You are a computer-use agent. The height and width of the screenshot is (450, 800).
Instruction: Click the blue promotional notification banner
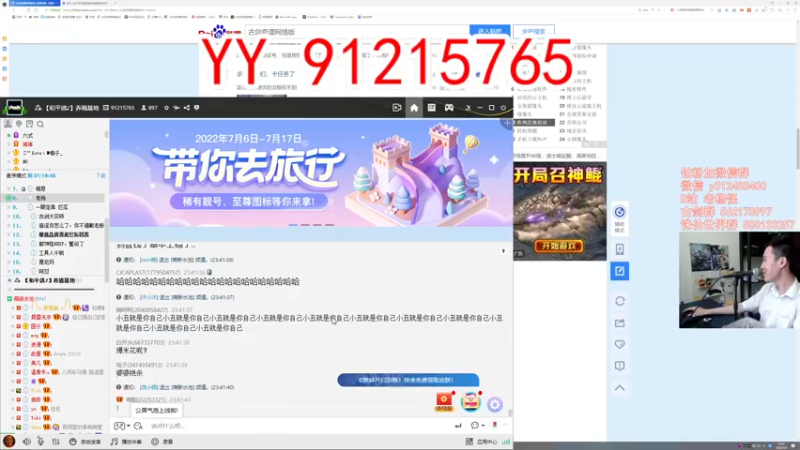coord(408,380)
